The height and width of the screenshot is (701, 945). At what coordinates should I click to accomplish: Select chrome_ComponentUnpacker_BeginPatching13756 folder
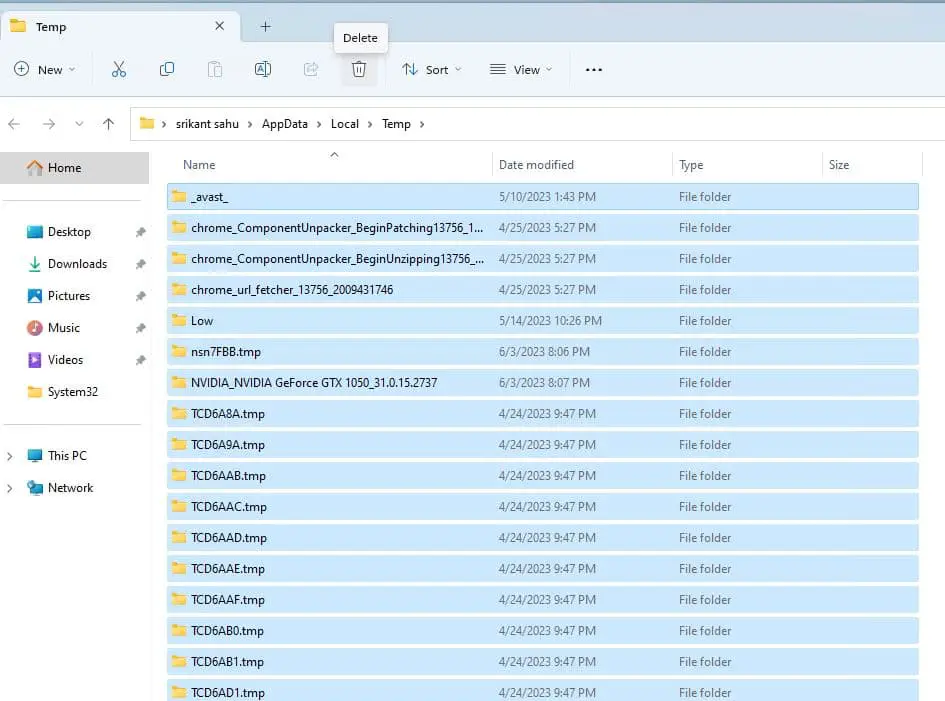tap(542, 228)
